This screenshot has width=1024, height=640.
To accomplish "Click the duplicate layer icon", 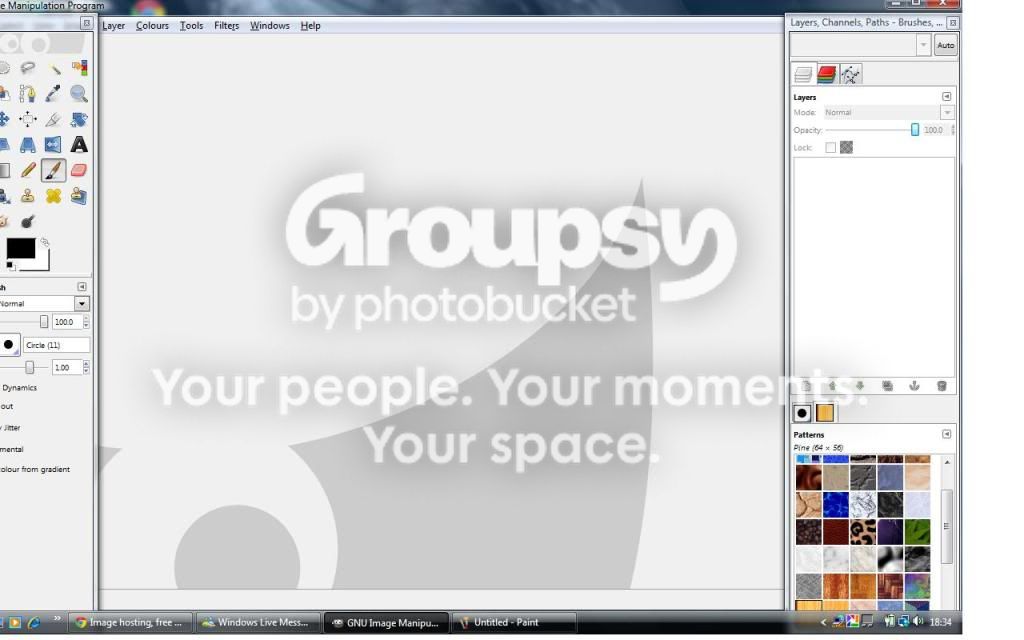I will tap(887, 386).
